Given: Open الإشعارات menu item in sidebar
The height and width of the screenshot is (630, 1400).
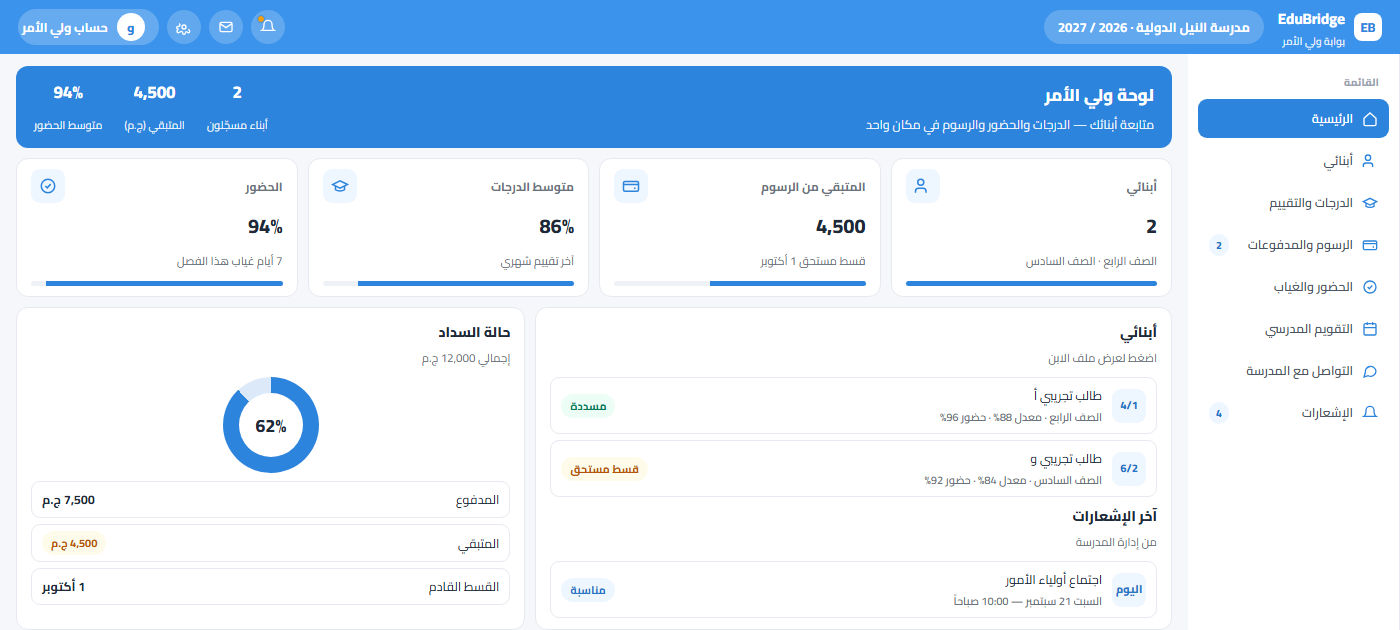Looking at the screenshot, I should pos(1293,413).
